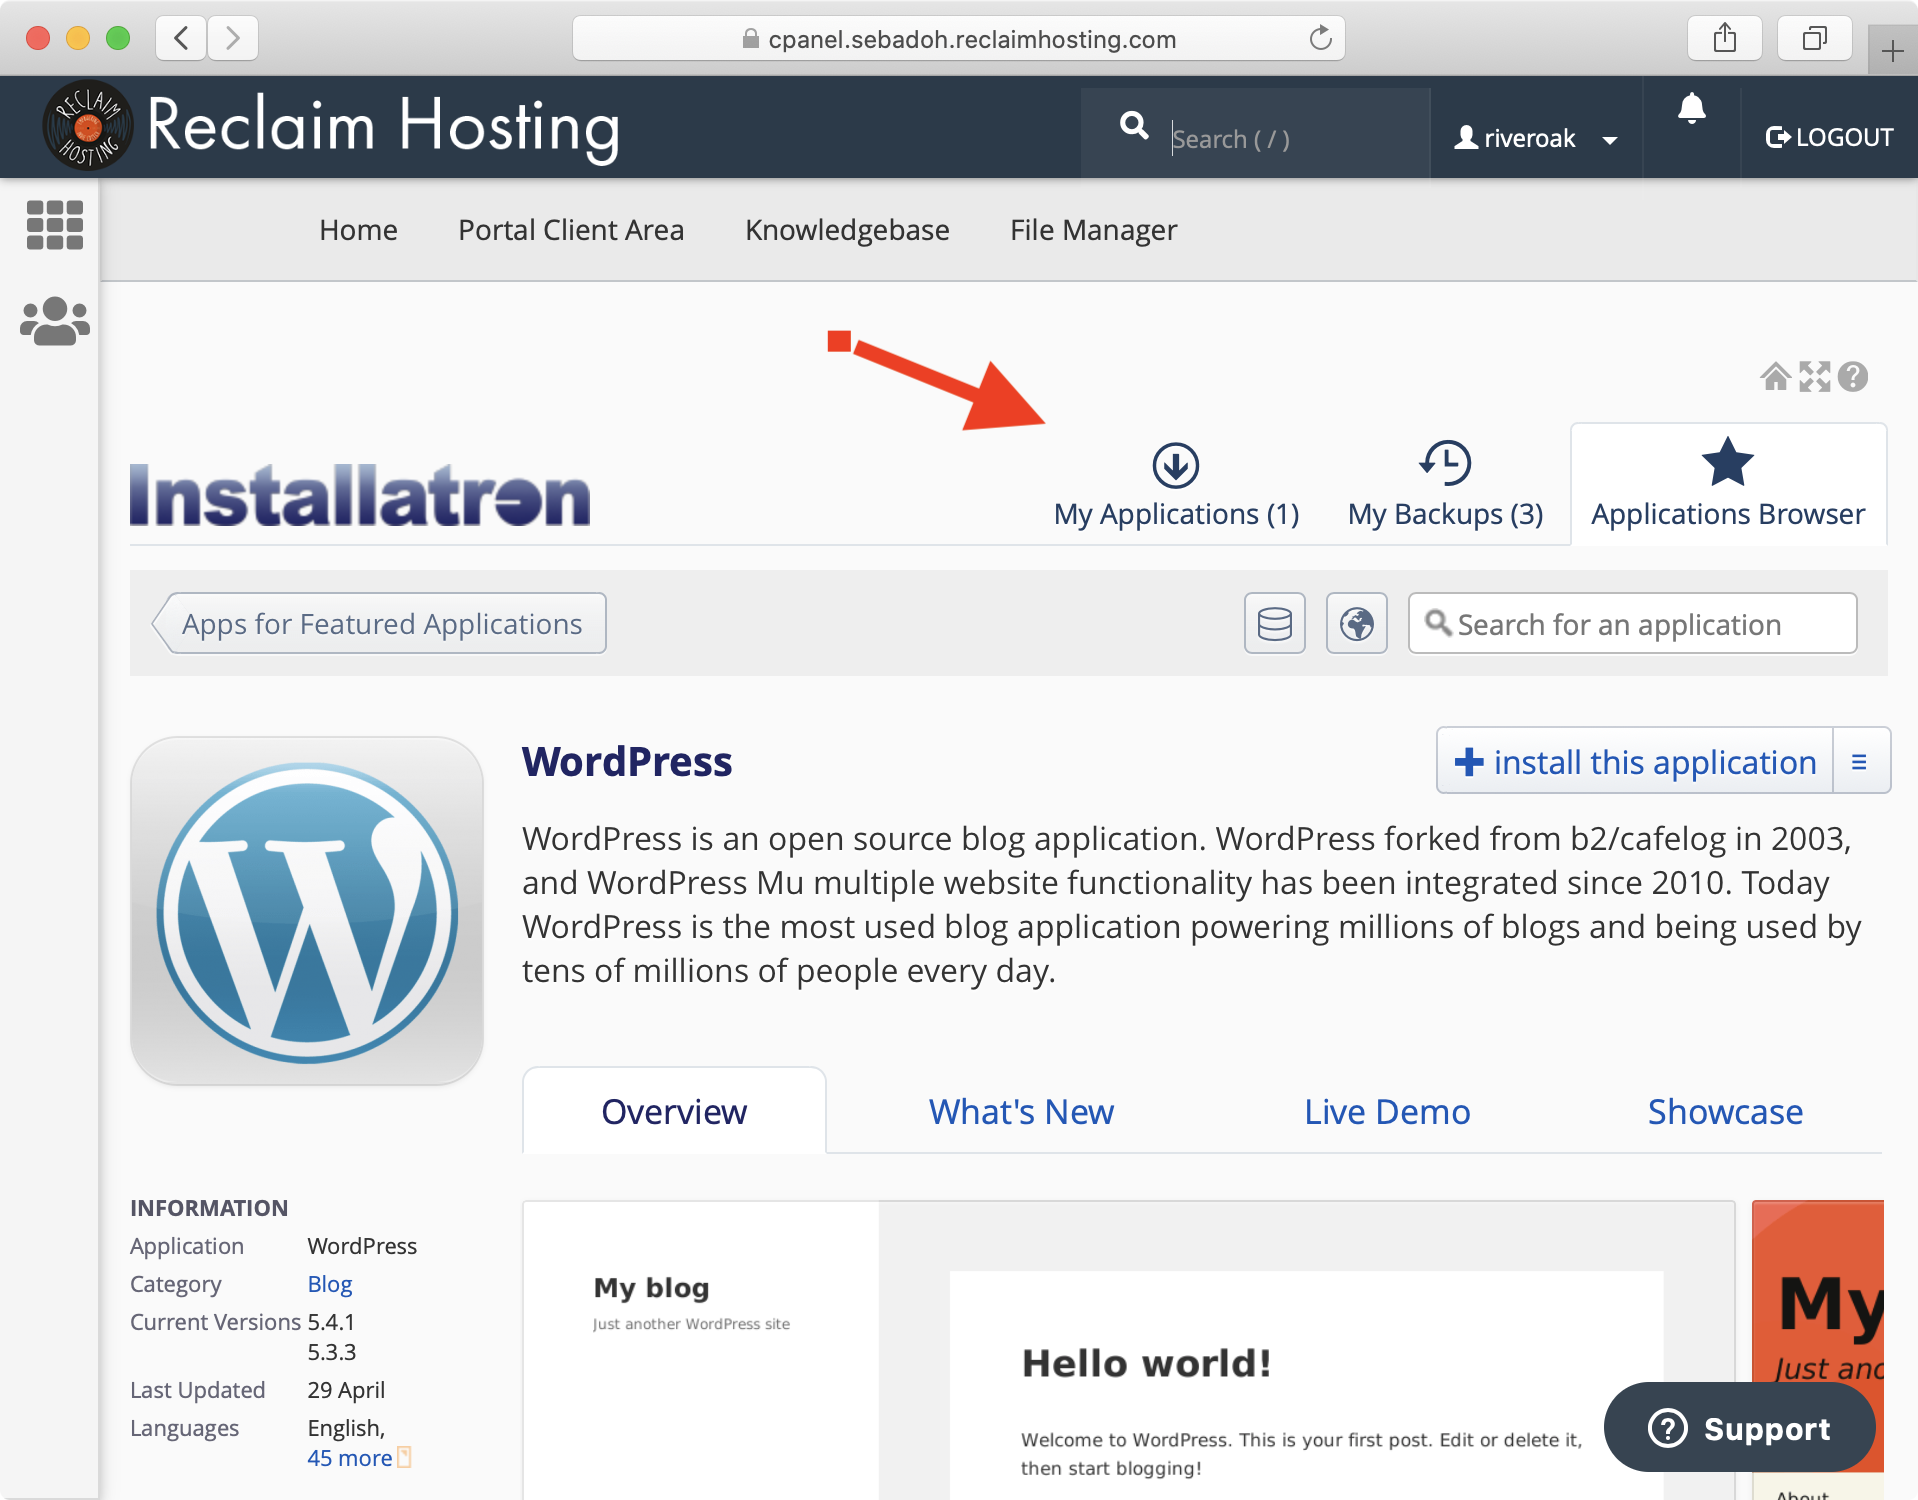Go to Home in navigation
The width and height of the screenshot is (1918, 1500).
pos(358,230)
